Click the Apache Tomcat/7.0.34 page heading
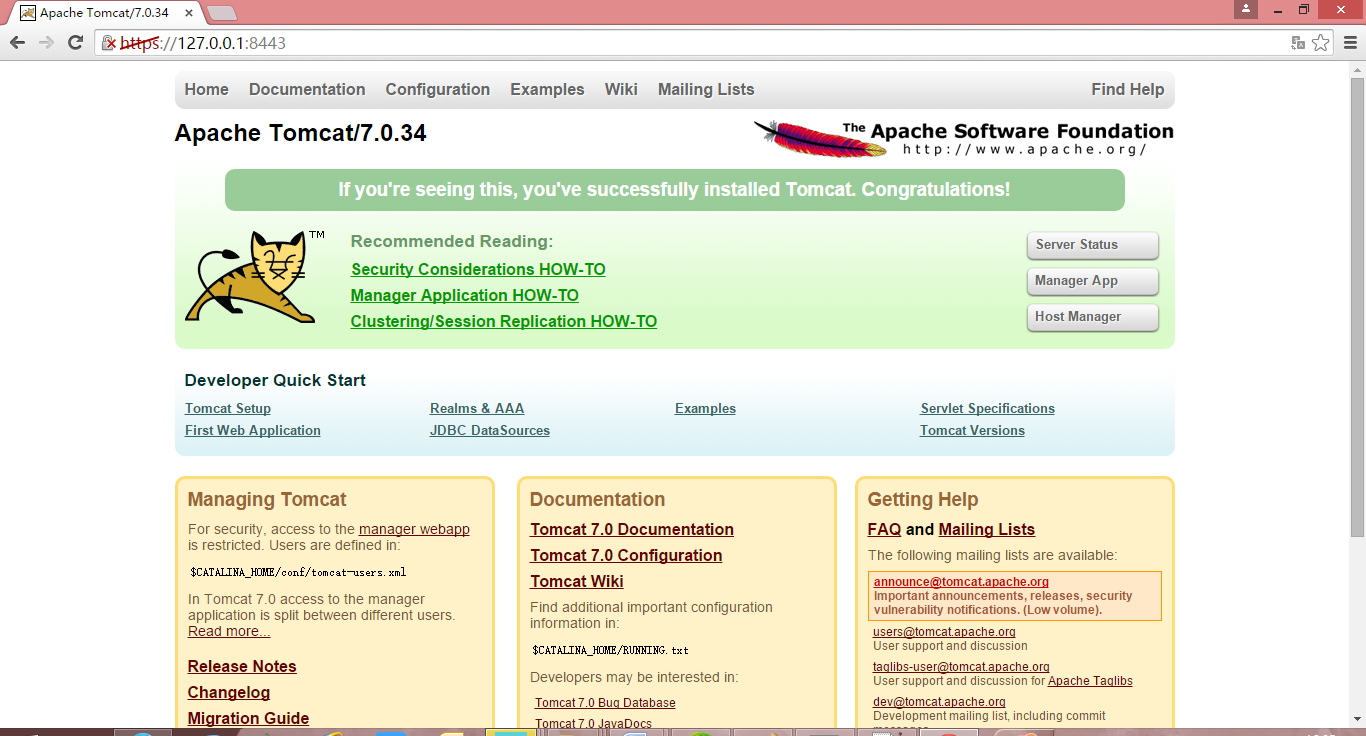Screen dimensions: 1366x736 point(300,133)
